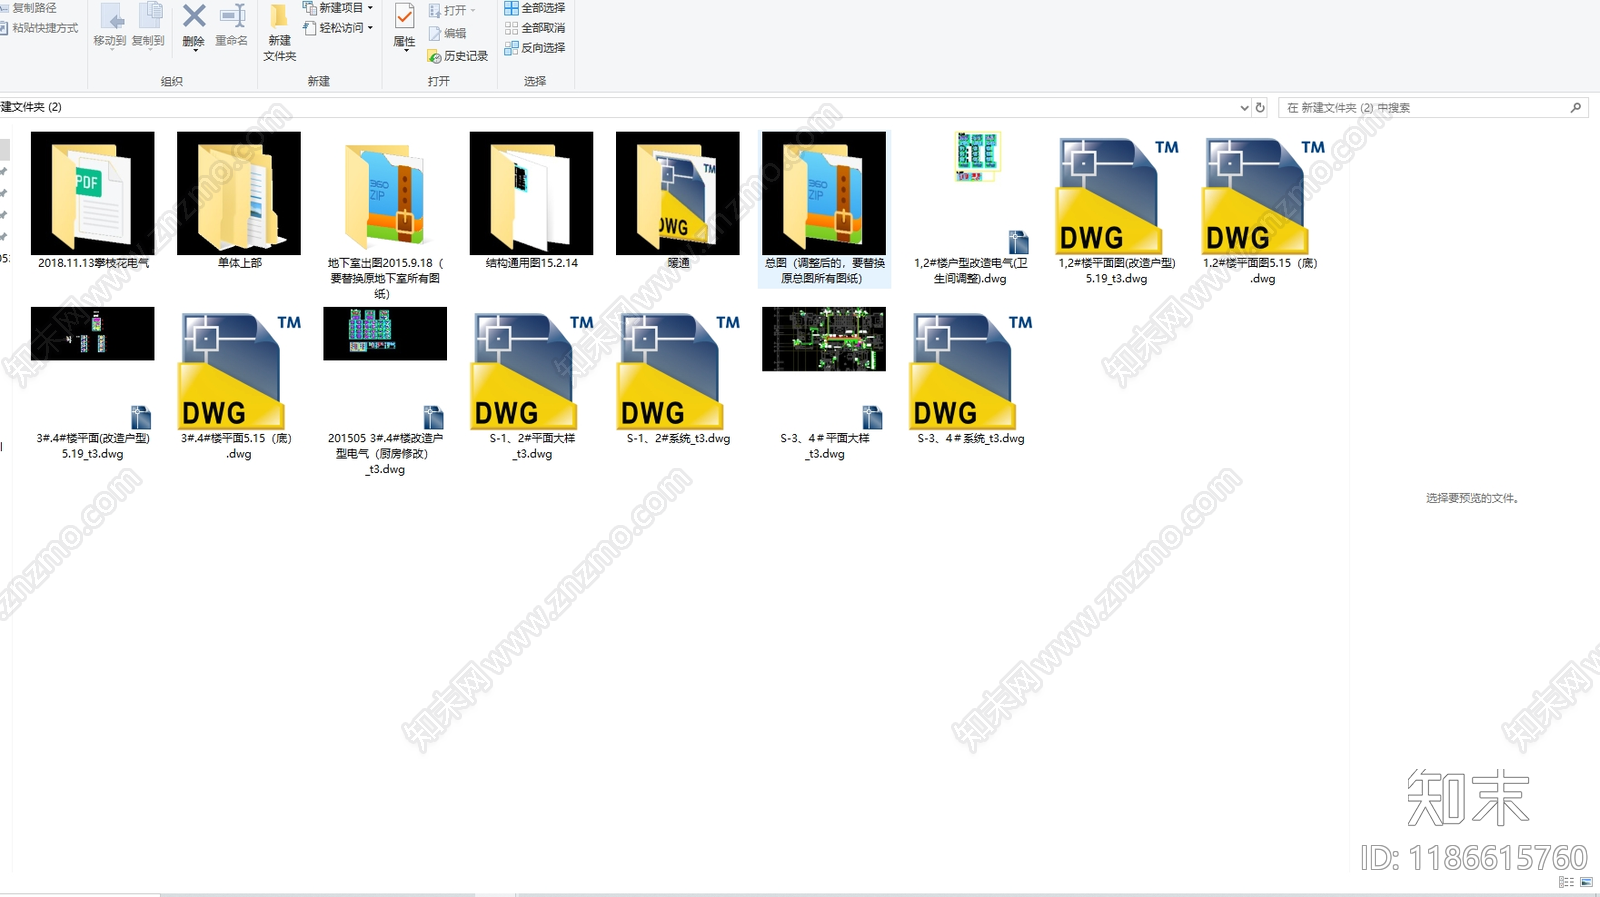1600x897 pixels.
Task: Click the 删除 (Delete) ribbon icon
Action: click(194, 26)
